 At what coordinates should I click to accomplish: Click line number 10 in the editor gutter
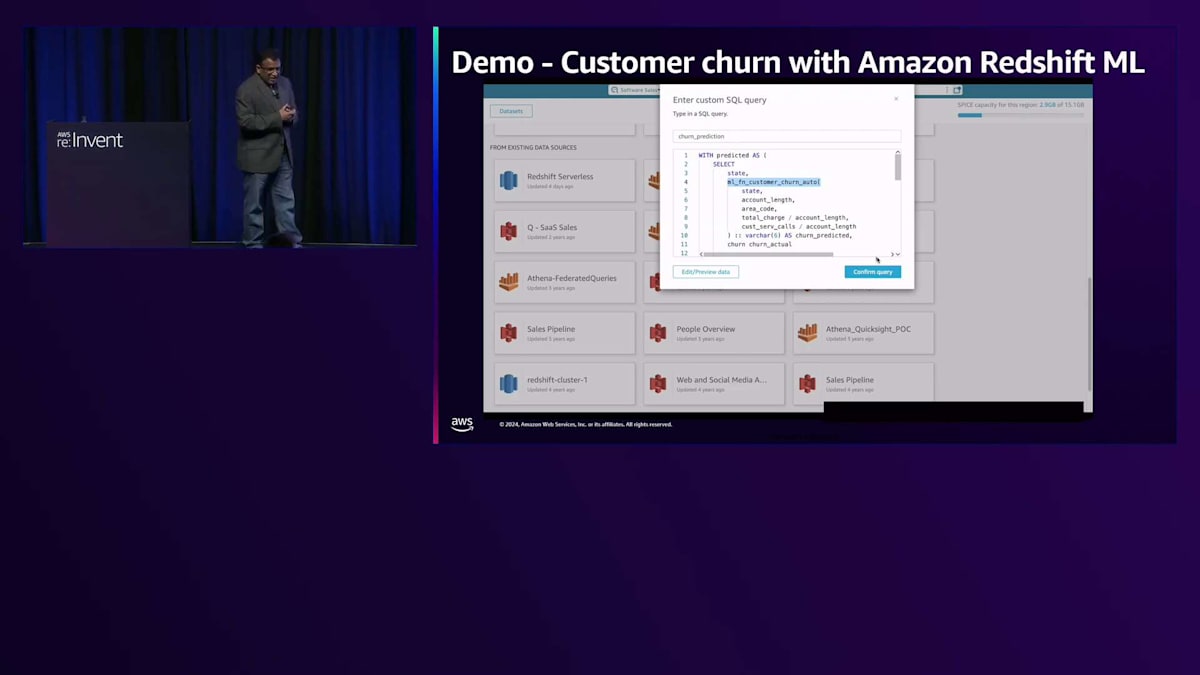[x=684, y=235]
